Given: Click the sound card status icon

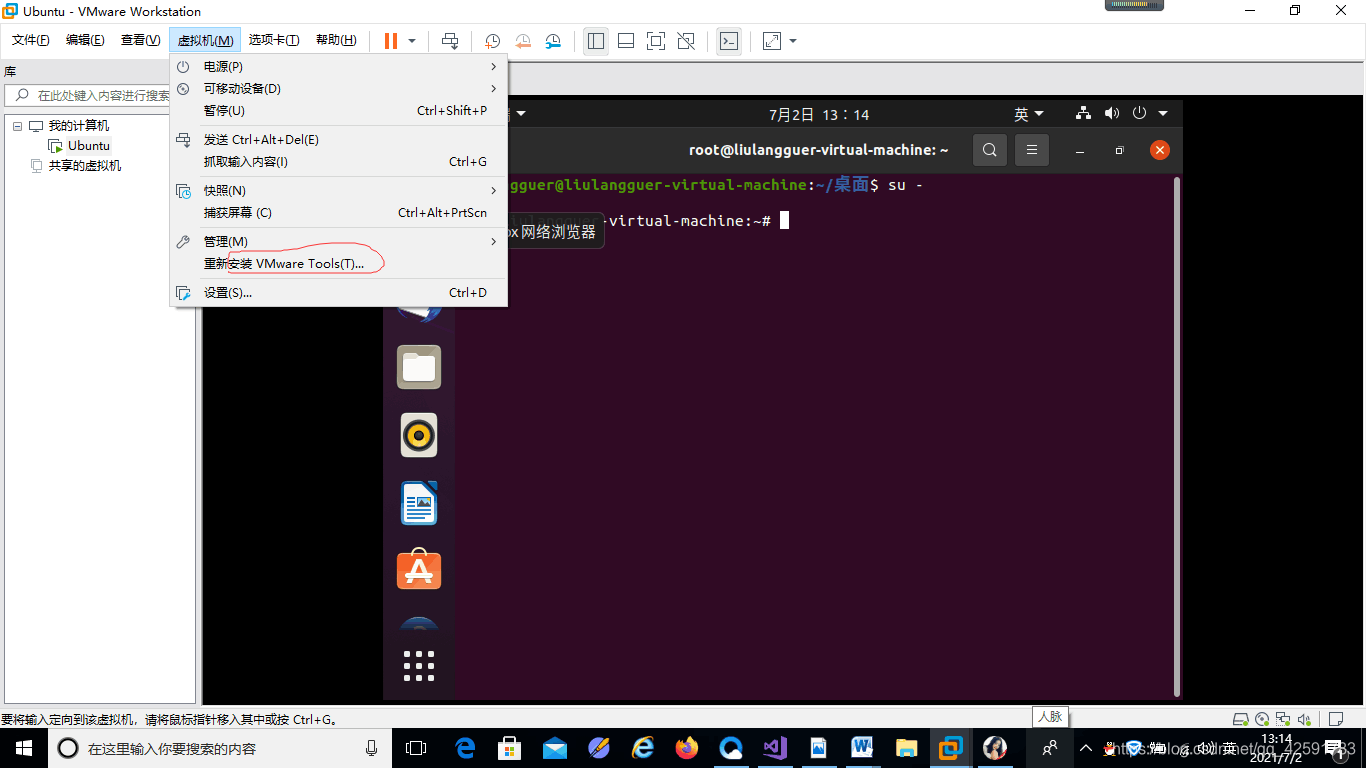Looking at the screenshot, I should [x=1303, y=719].
